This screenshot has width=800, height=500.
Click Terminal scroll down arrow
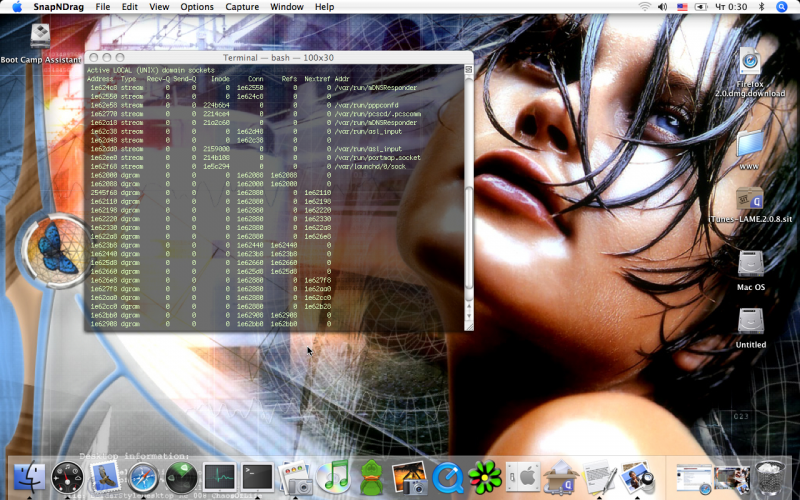[469, 316]
